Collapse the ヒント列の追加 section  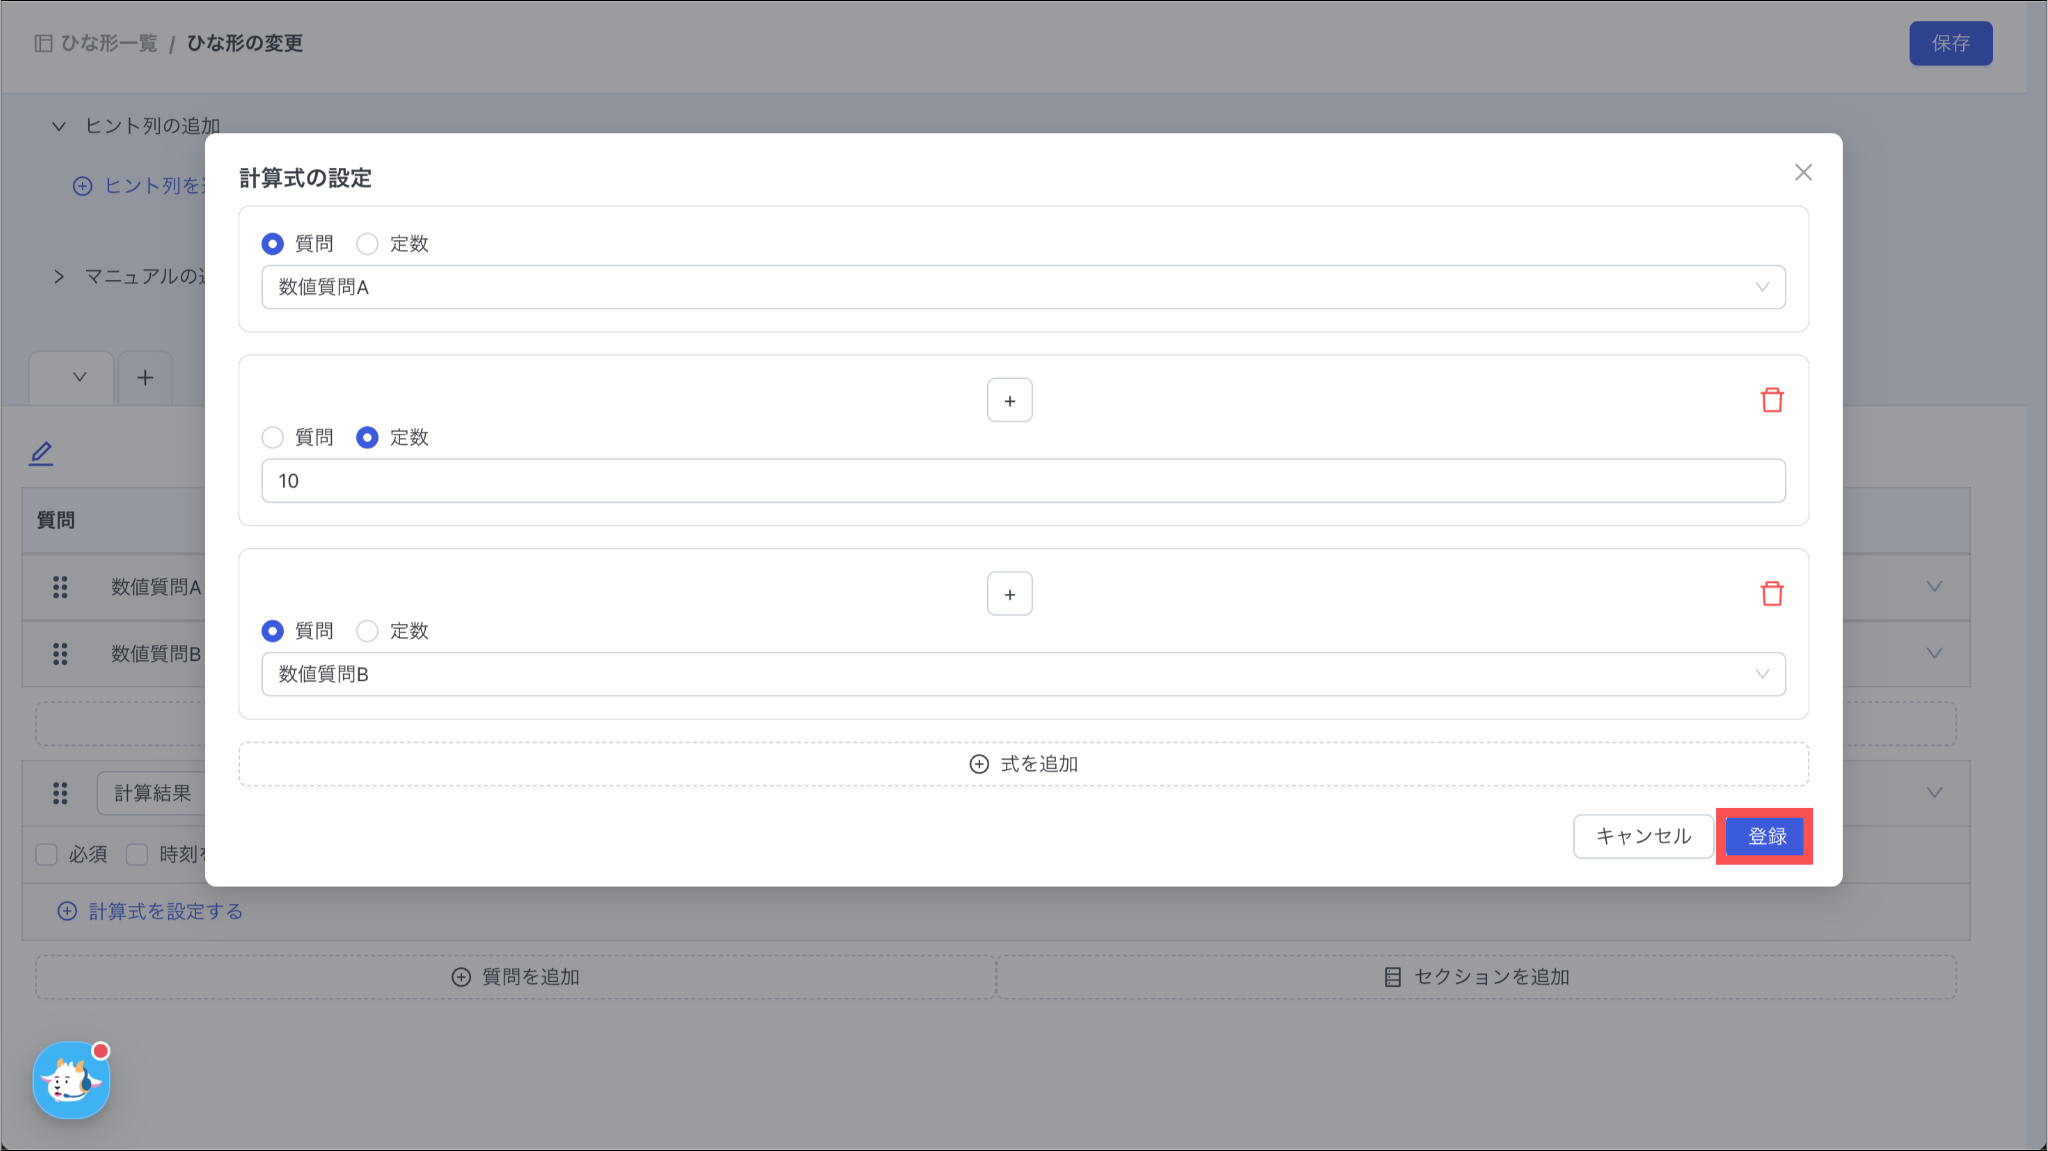tap(59, 126)
